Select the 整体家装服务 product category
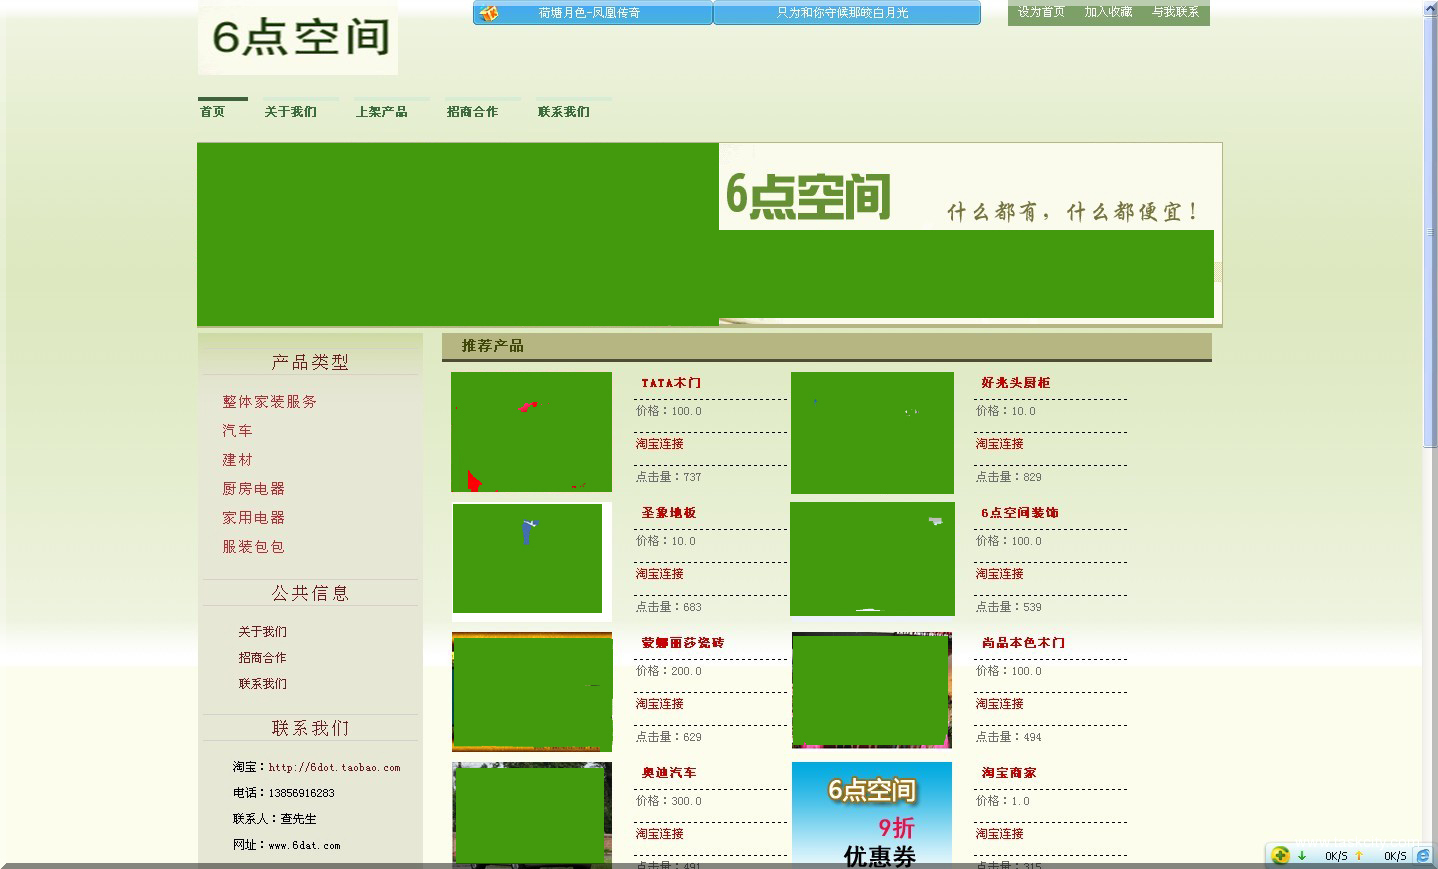 [269, 402]
